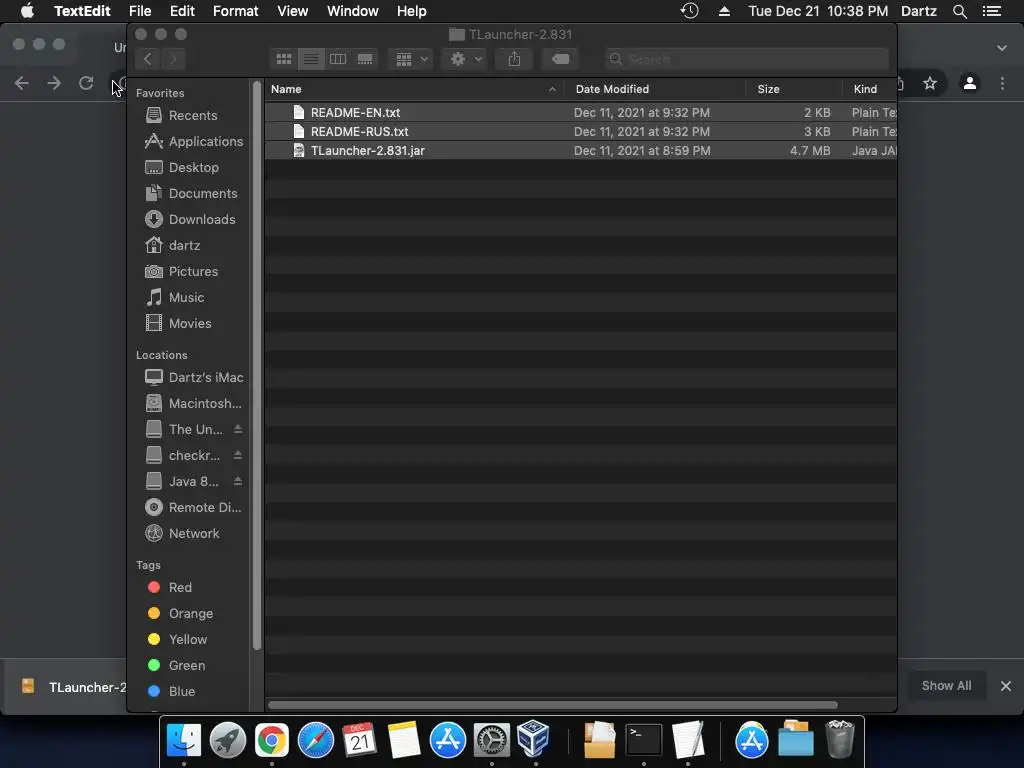Go back in Finder window
This screenshot has height=768, width=1024.
pyautogui.click(x=148, y=59)
